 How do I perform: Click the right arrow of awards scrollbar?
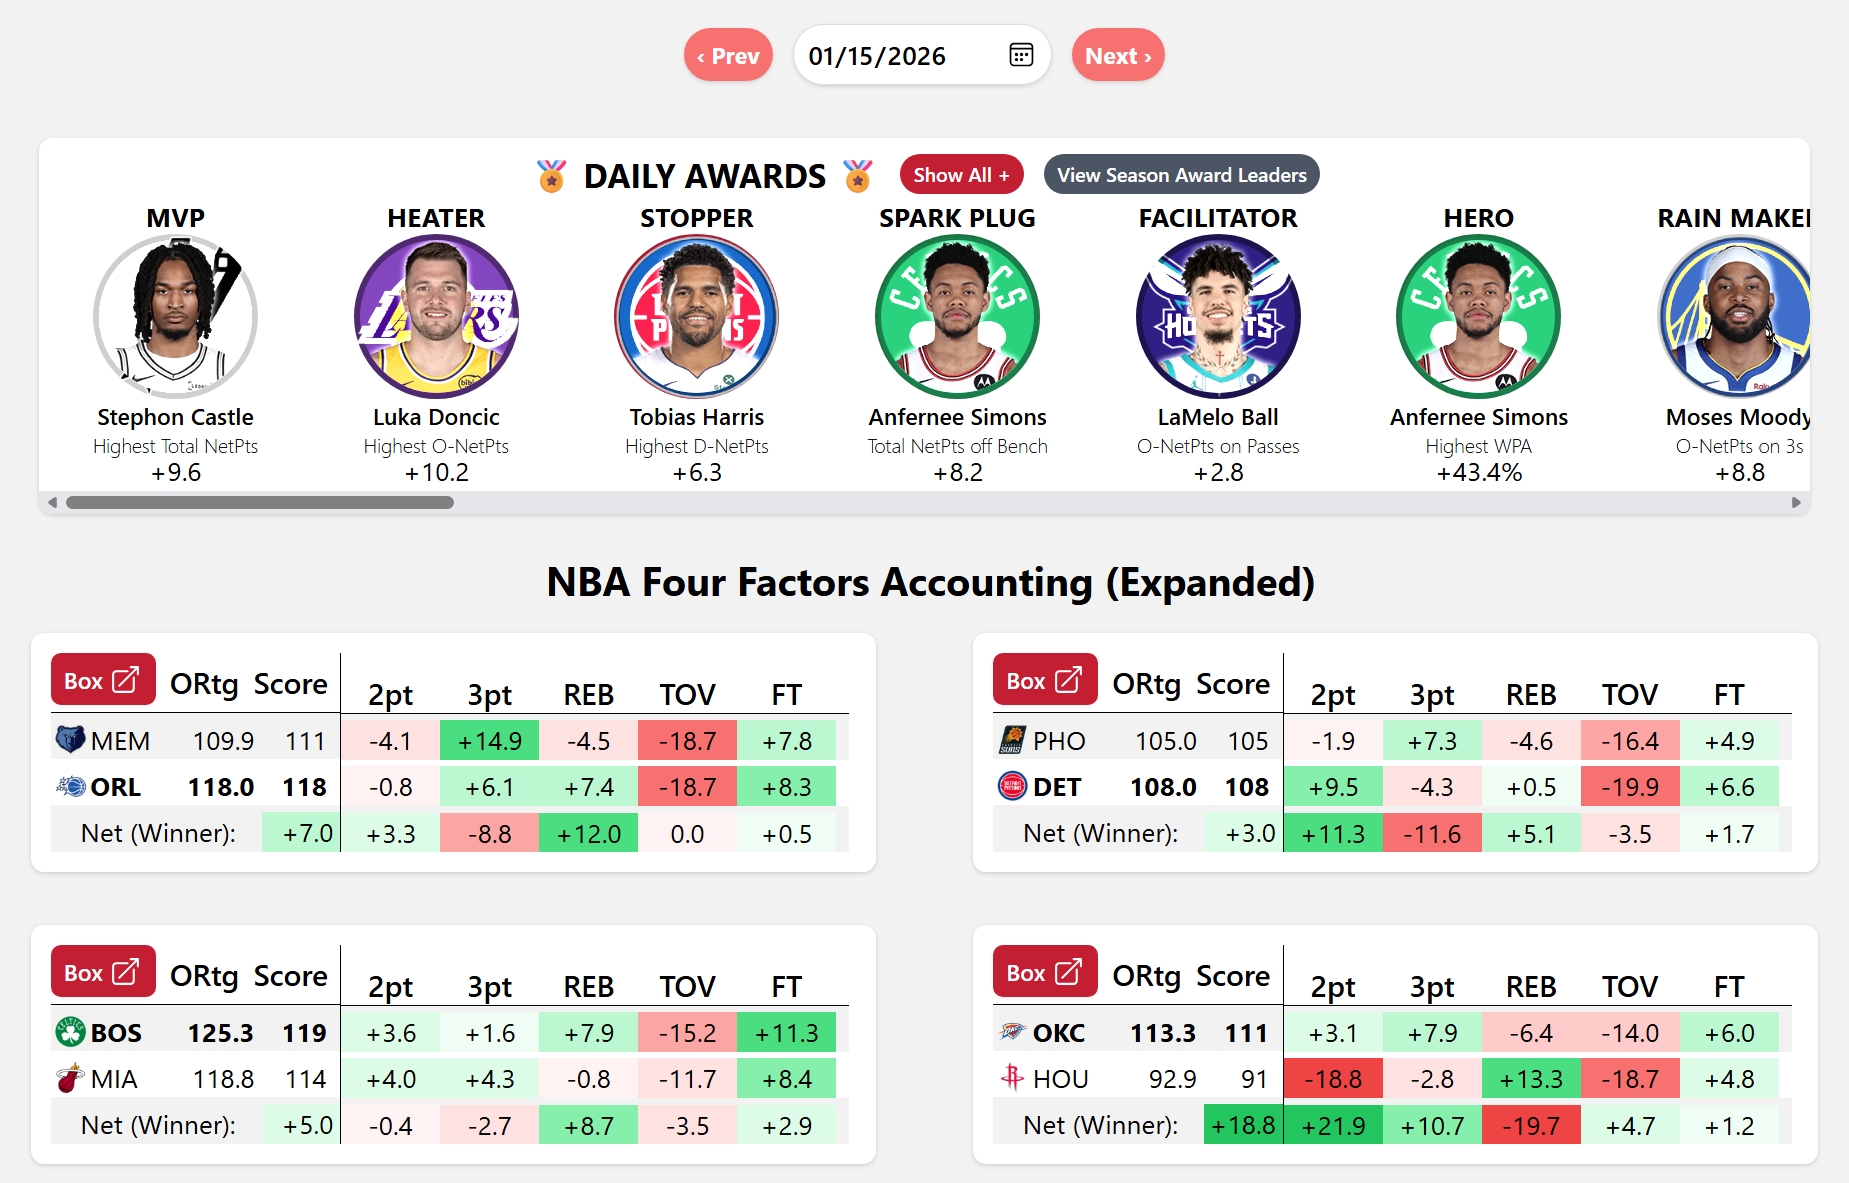1796,503
